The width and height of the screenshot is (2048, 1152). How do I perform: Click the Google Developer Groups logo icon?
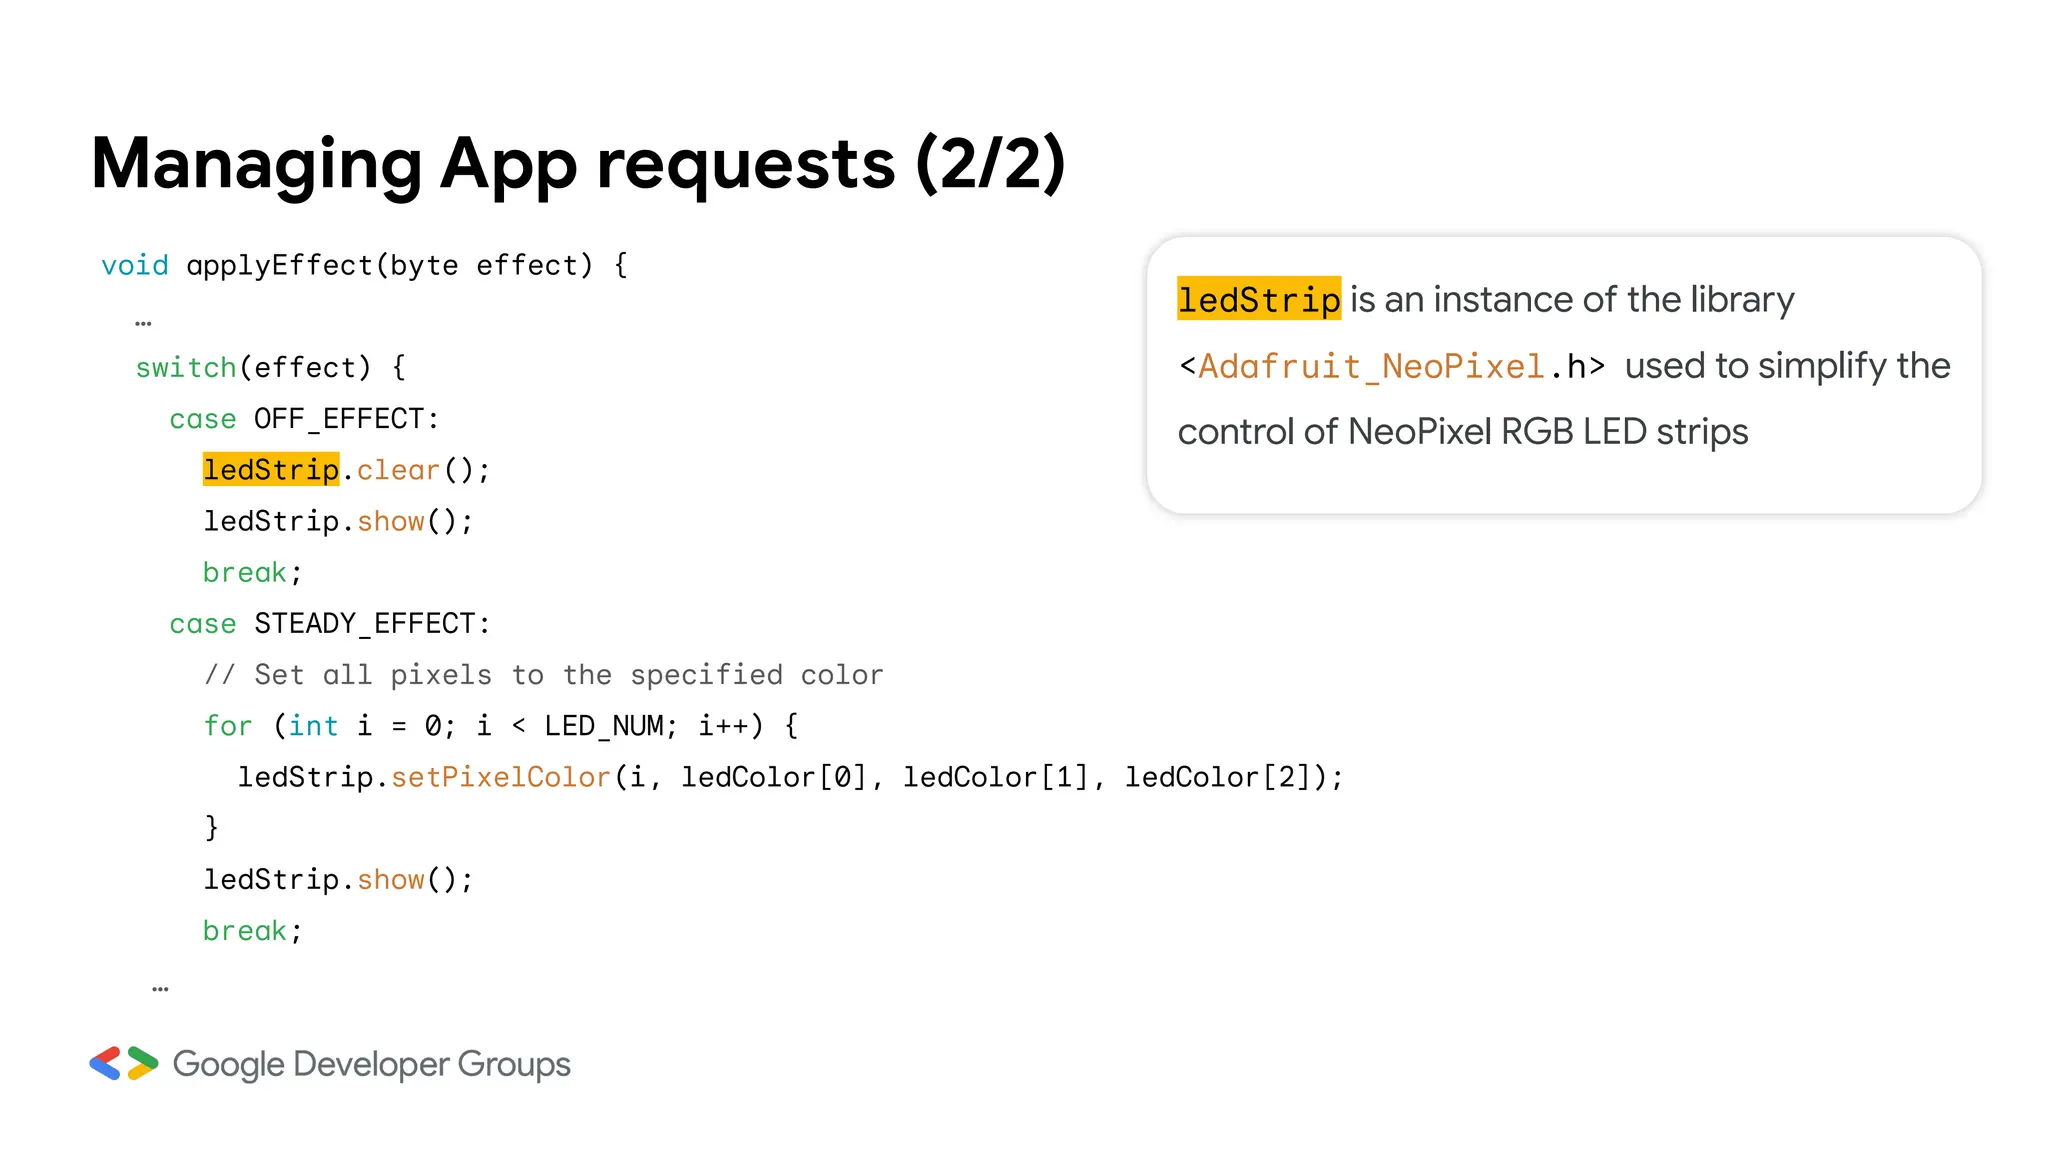coord(124,1063)
